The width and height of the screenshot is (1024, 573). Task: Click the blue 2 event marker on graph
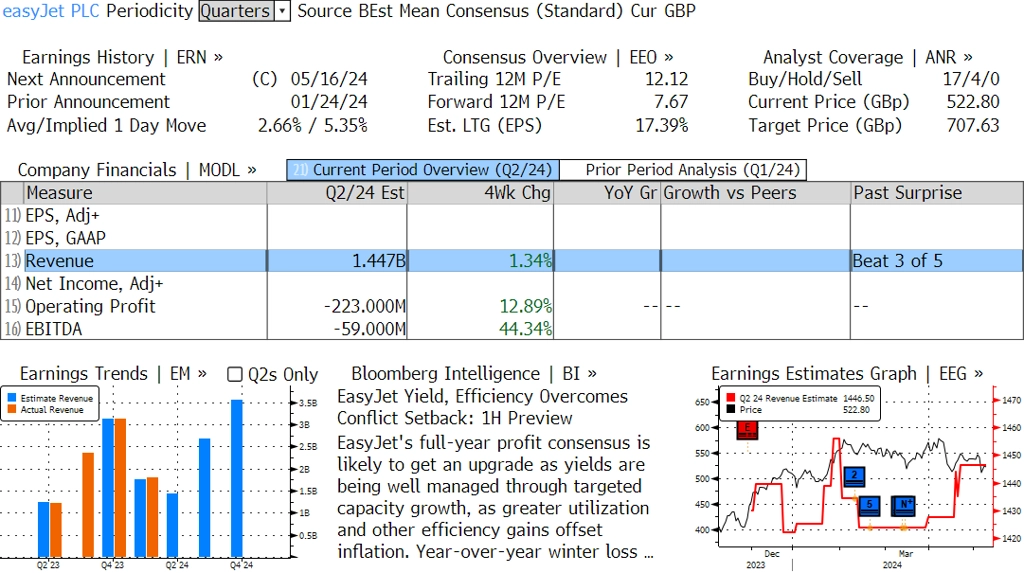[854, 477]
